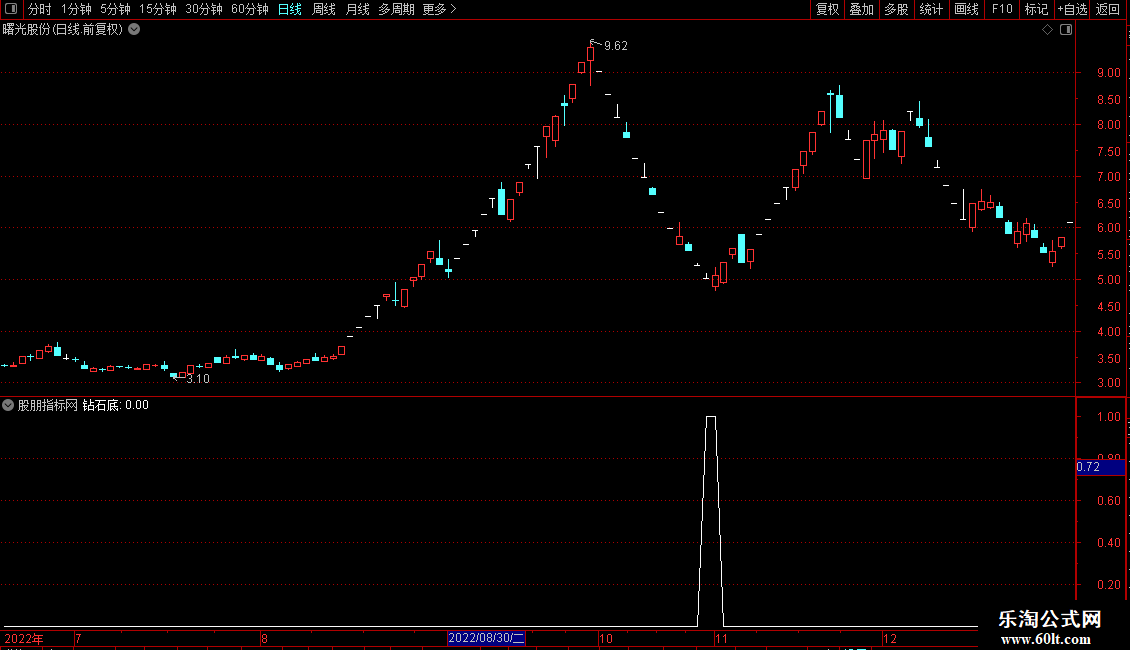This screenshot has height=650, width=1130.
Task: Click month 12 on the time axis
Action: 890,638
